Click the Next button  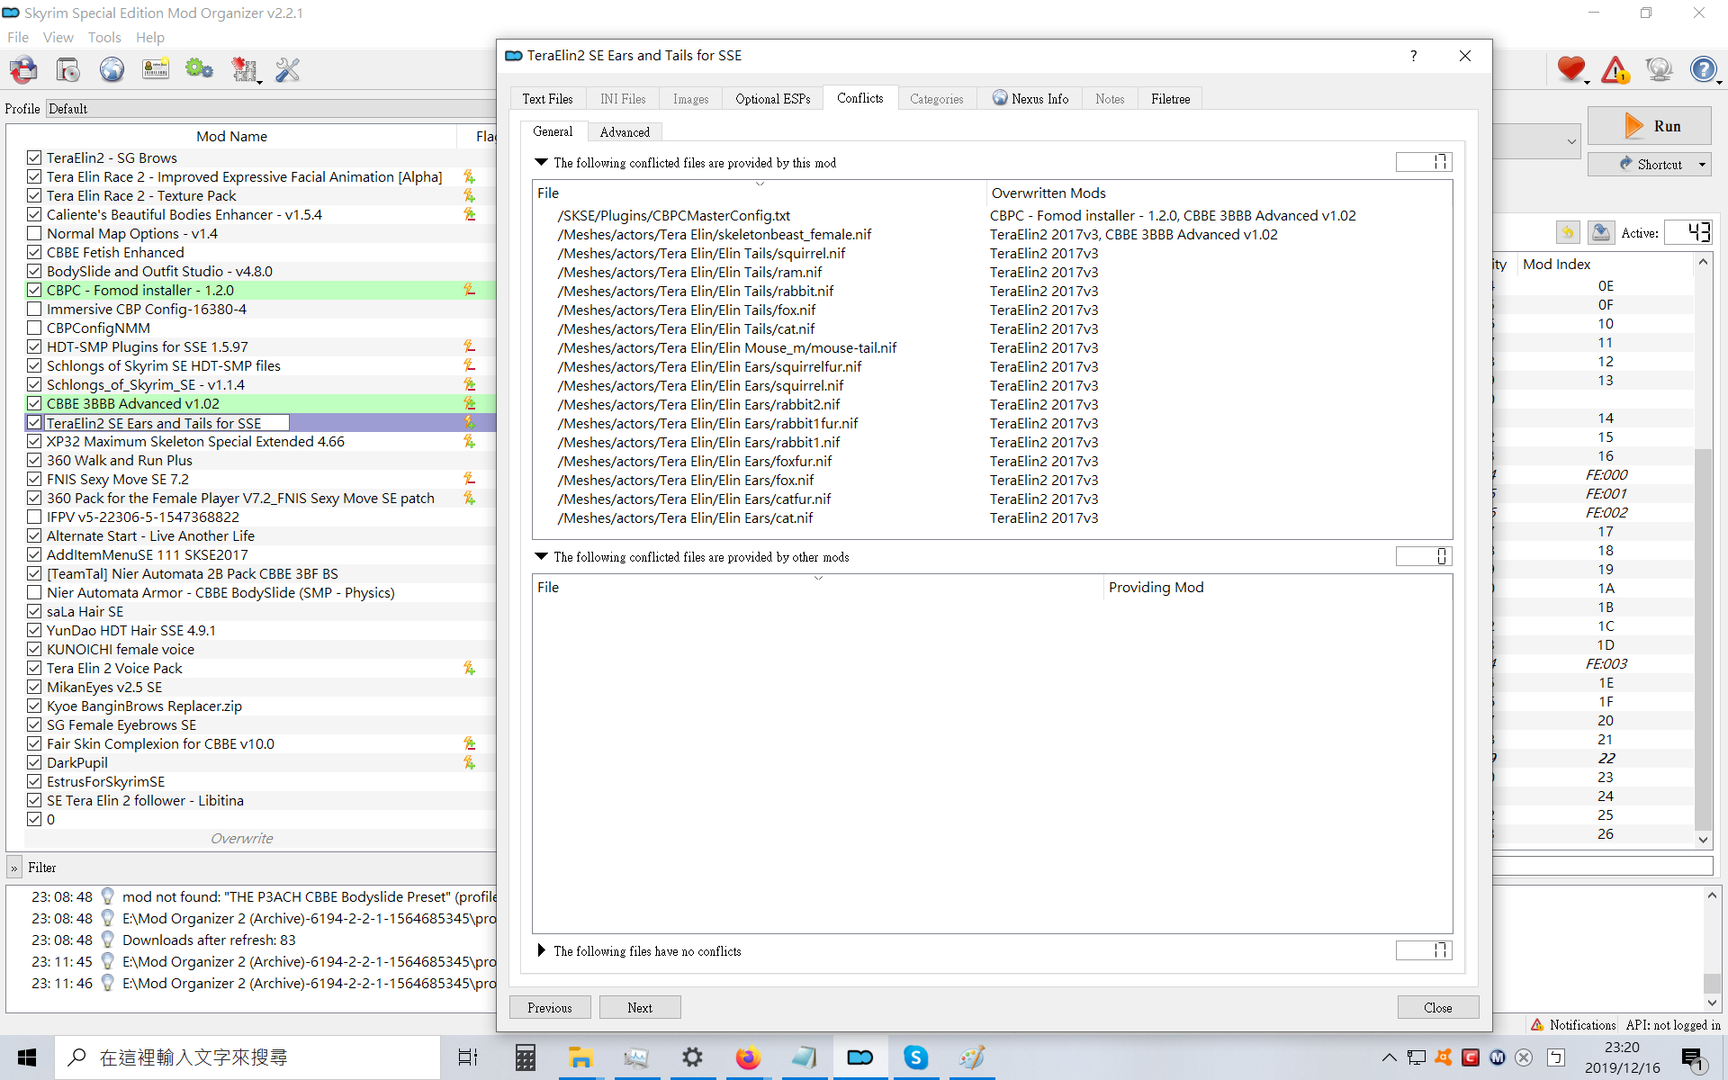click(x=640, y=1007)
